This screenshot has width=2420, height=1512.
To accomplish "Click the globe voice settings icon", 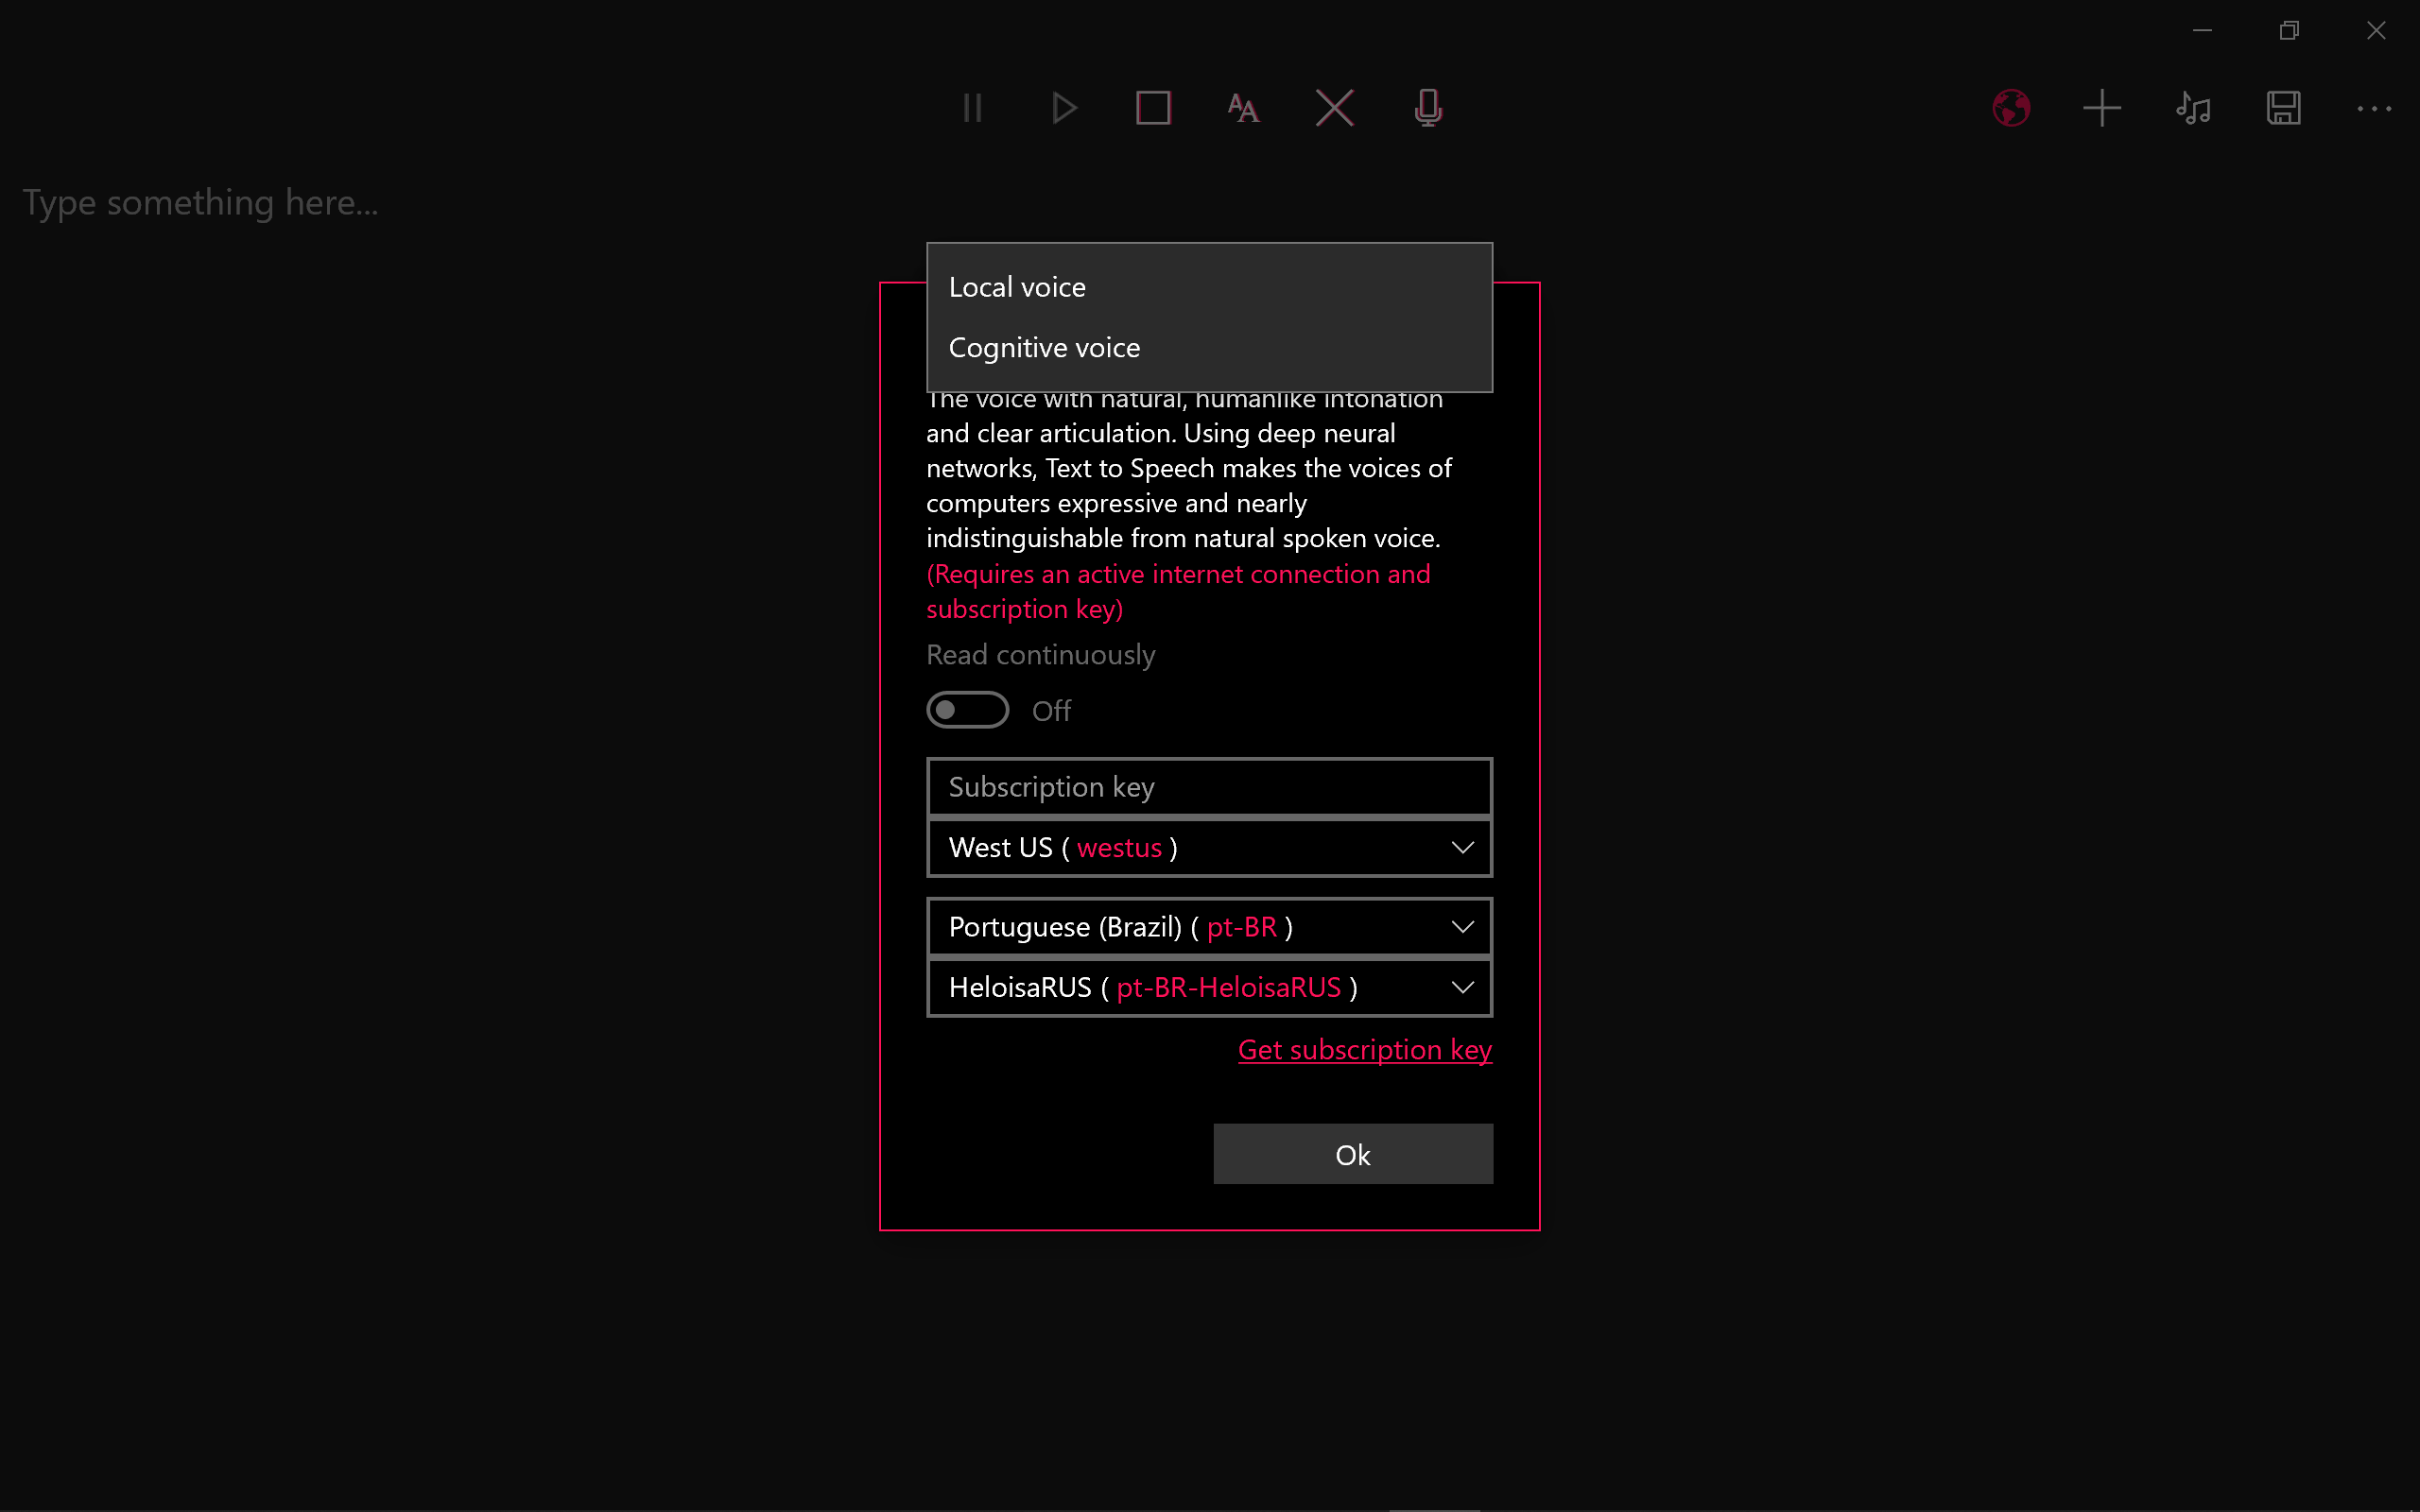I will 2011,108.
